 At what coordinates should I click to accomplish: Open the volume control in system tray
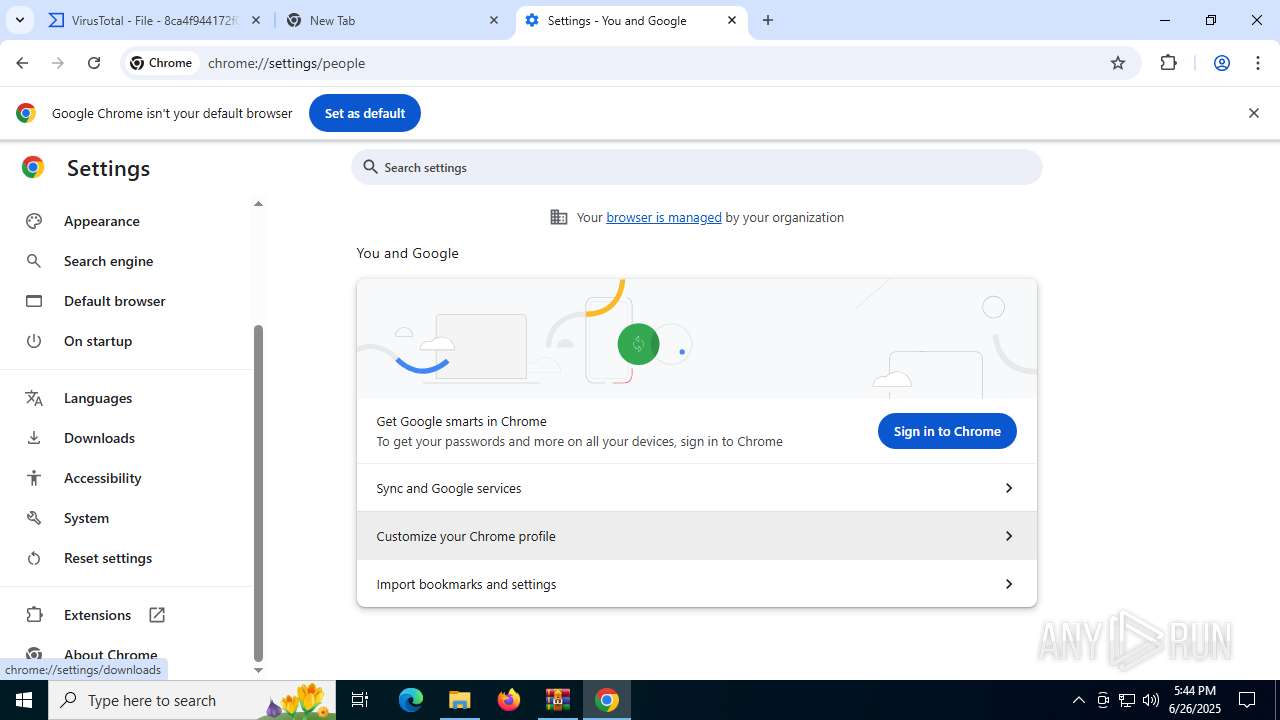tap(1151, 700)
